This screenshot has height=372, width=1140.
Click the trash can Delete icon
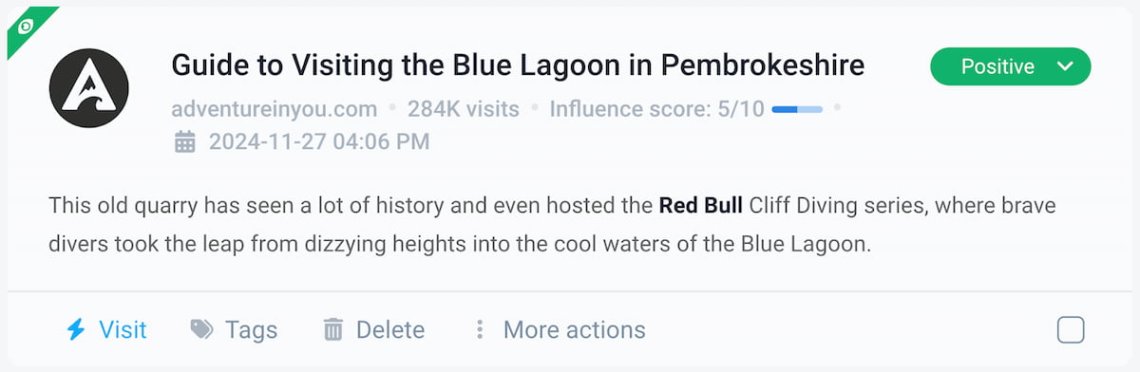pos(332,330)
